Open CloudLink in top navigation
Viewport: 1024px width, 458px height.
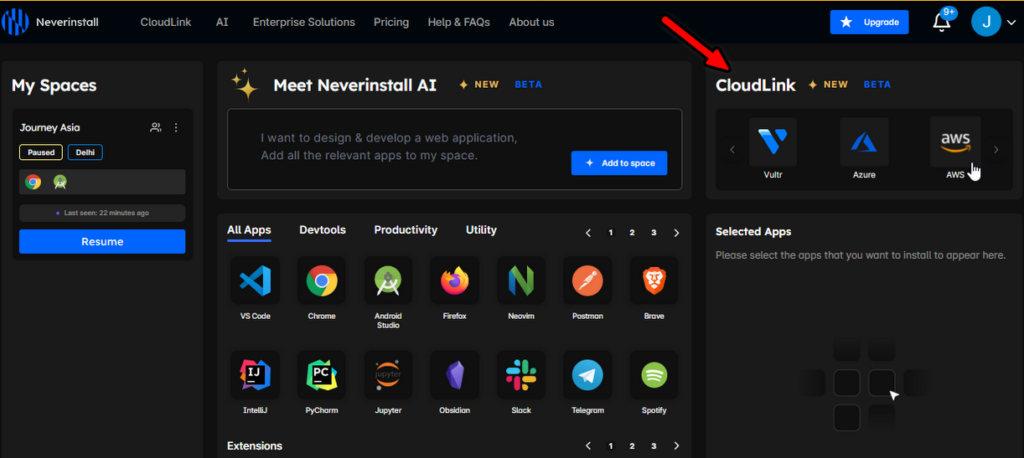tap(166, 22)
